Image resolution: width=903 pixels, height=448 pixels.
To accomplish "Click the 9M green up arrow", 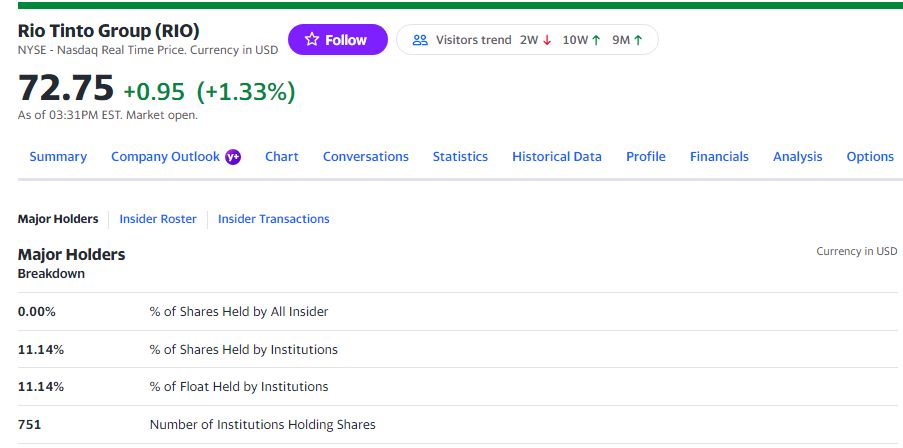I will 638,40.
